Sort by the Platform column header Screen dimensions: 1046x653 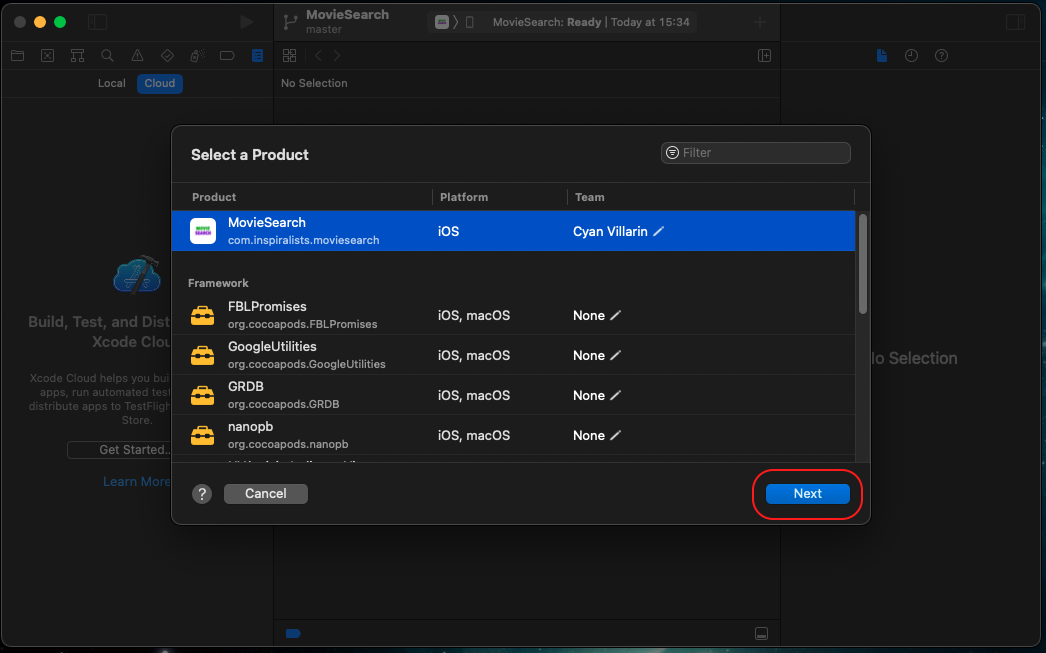coord(464,197)
